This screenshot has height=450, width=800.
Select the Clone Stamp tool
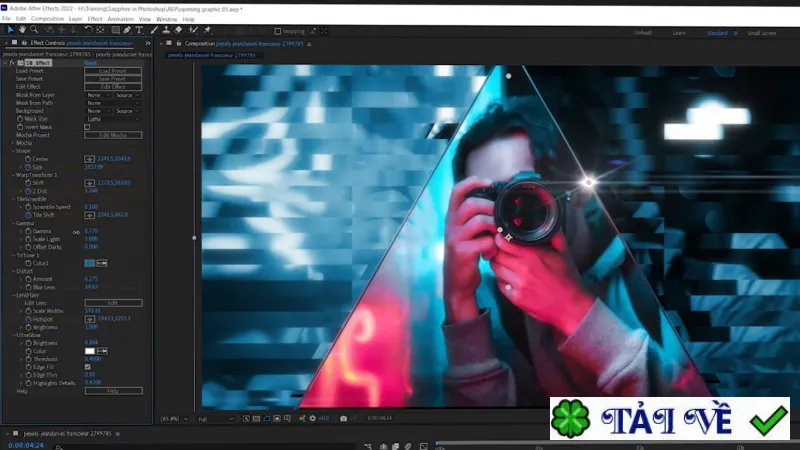tap(166, 31)
